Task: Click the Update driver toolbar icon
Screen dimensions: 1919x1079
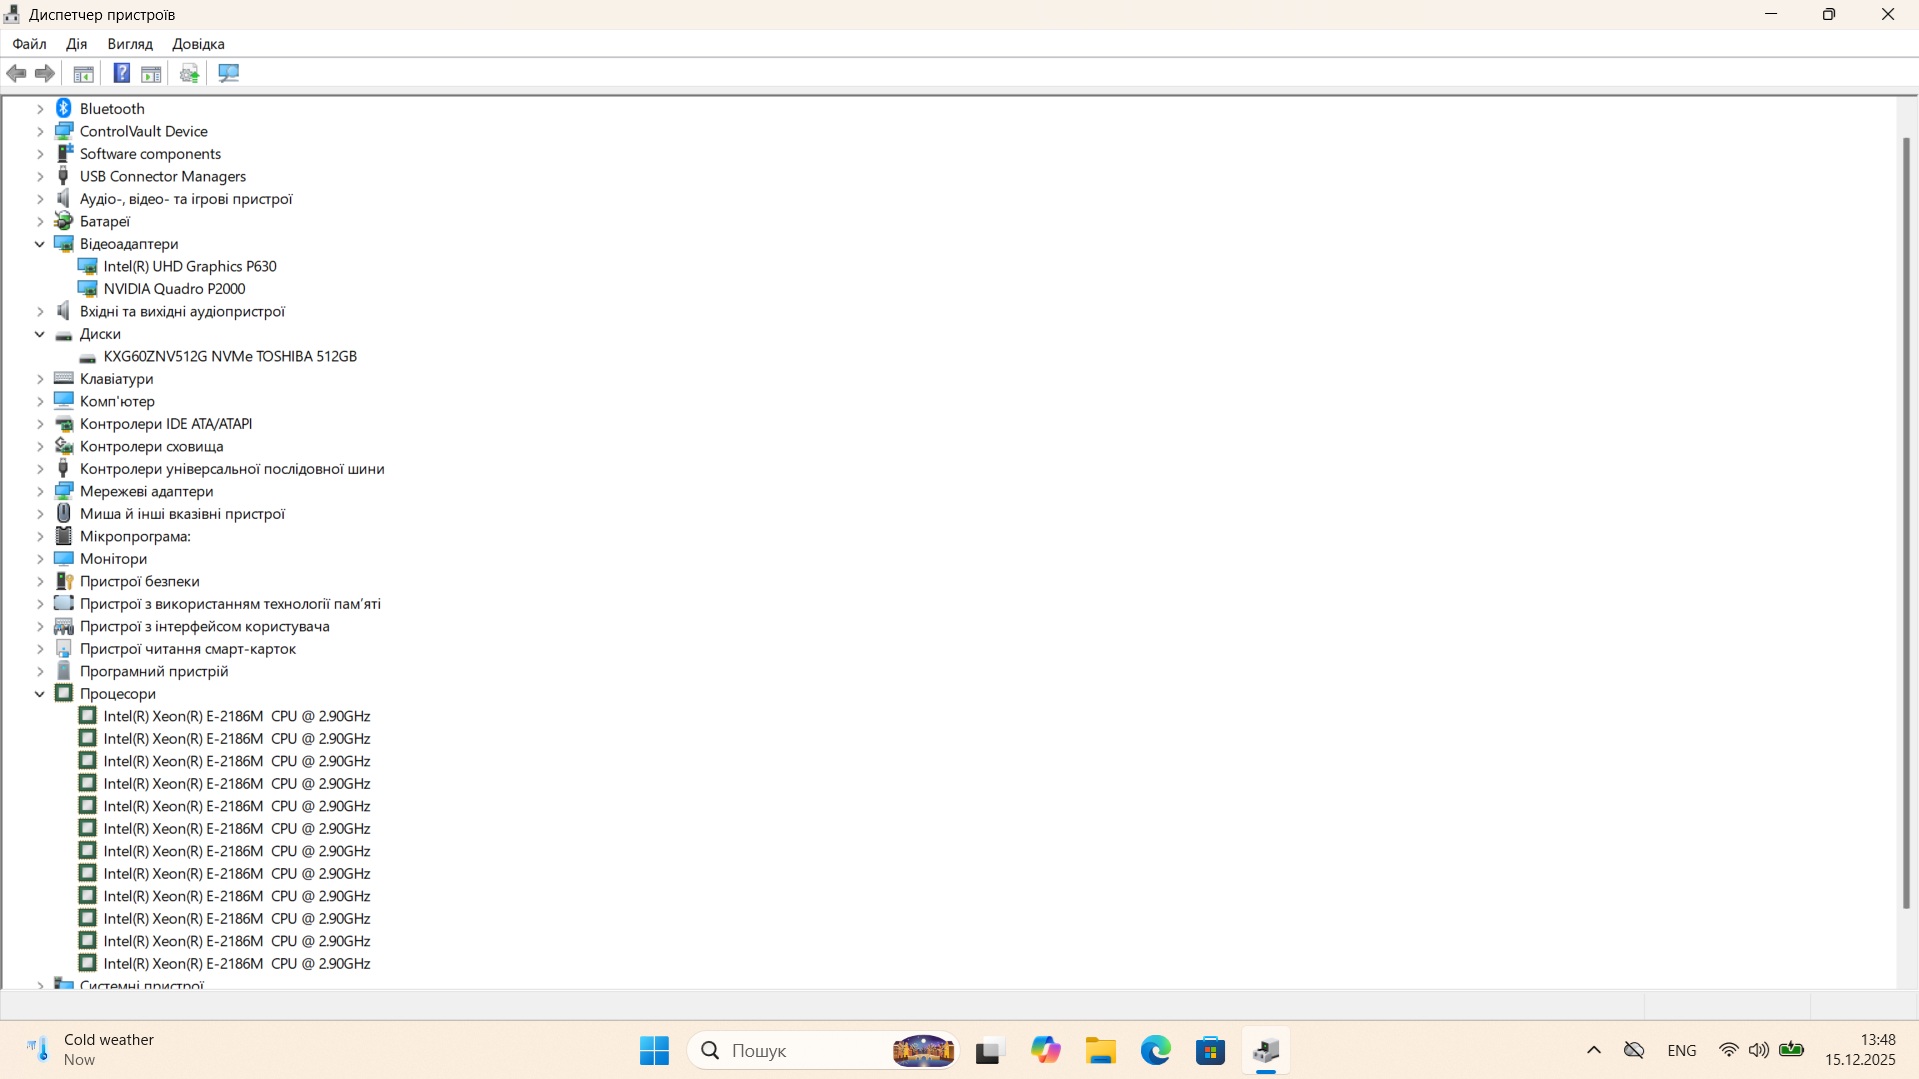Action: 189,73
